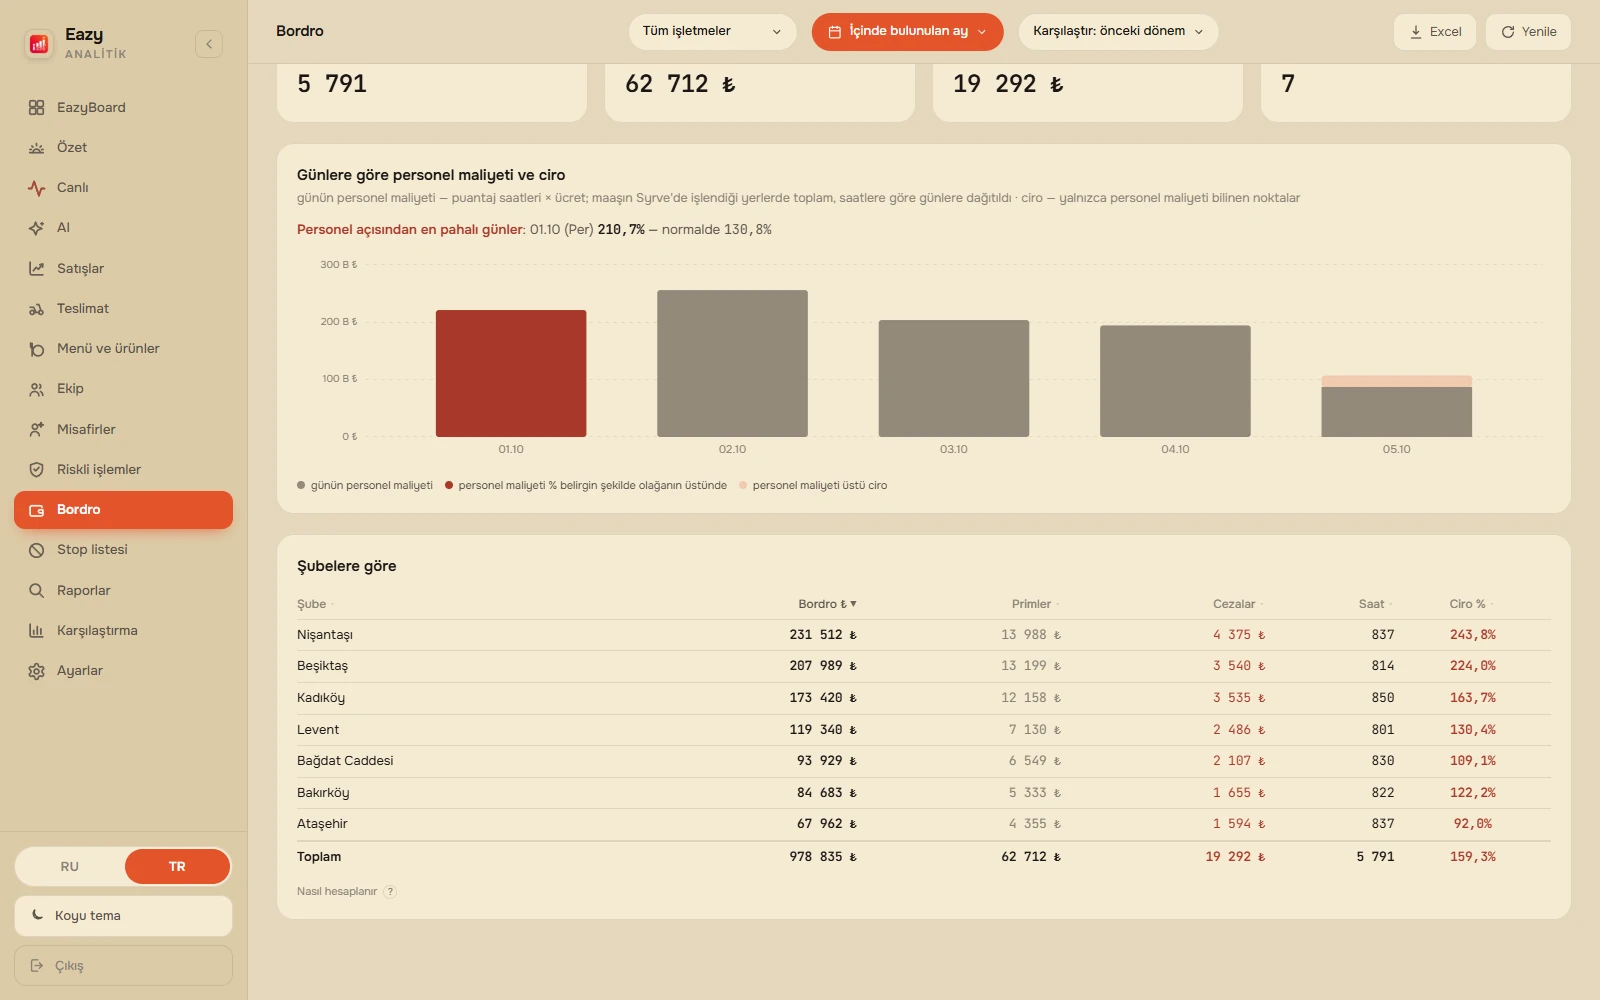Switch language to RU
Image resolution: width=1600 pixels, height=1000 pixels.
pos(70,866)
